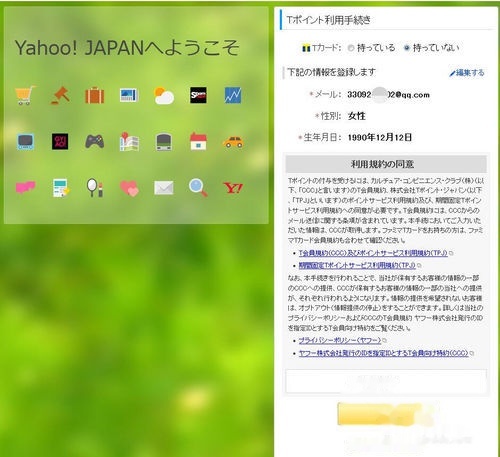Open the calculator notepad icon
This screenshot has width=500, height=457.
[61, 188]
